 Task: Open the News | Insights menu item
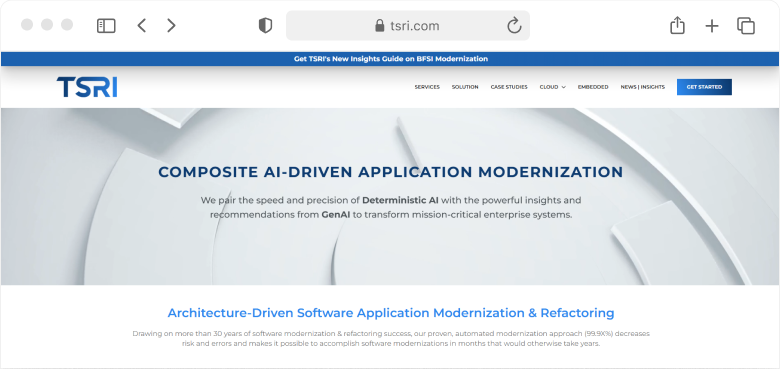[x=642, y=87]
